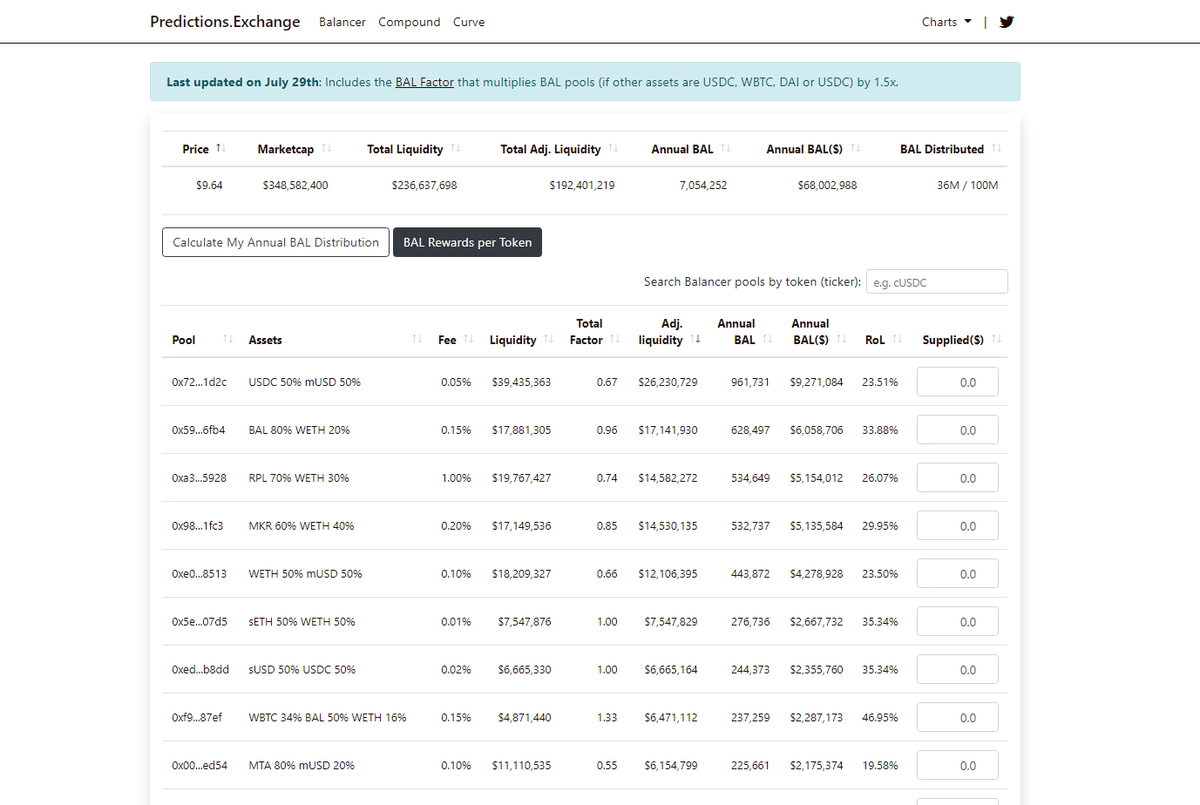Click 'USDC 50% mUSD 50%' assets cell
The image size is (1200, 805).
pyautogui.click(x=305, y=382)
